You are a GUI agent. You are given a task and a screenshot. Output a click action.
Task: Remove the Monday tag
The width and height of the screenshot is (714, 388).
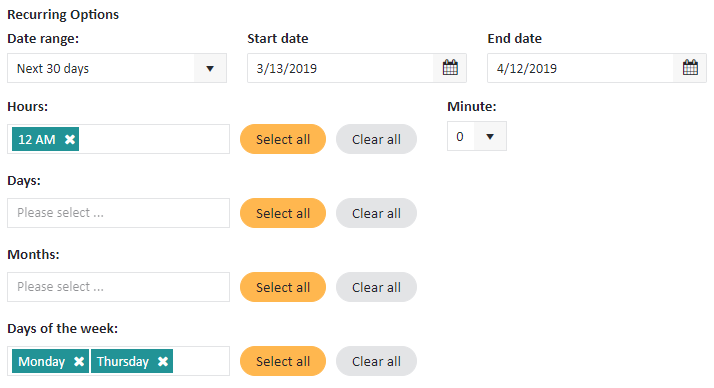pos(79,362)
